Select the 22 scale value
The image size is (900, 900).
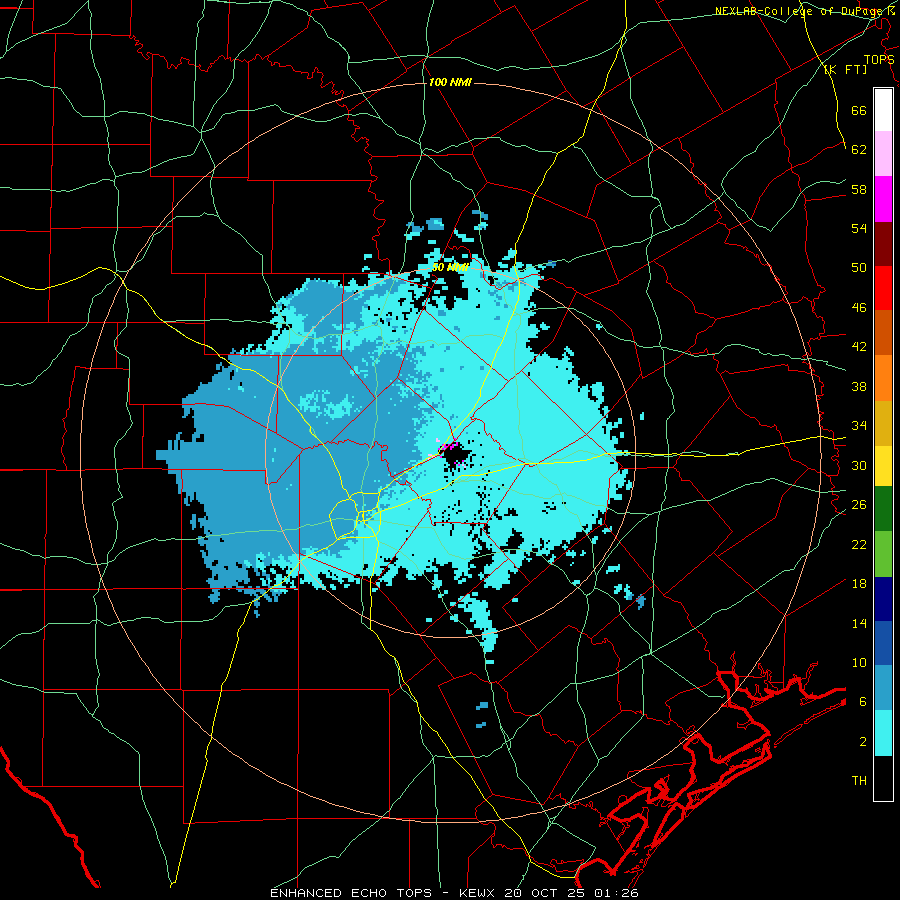click(859, 544)
